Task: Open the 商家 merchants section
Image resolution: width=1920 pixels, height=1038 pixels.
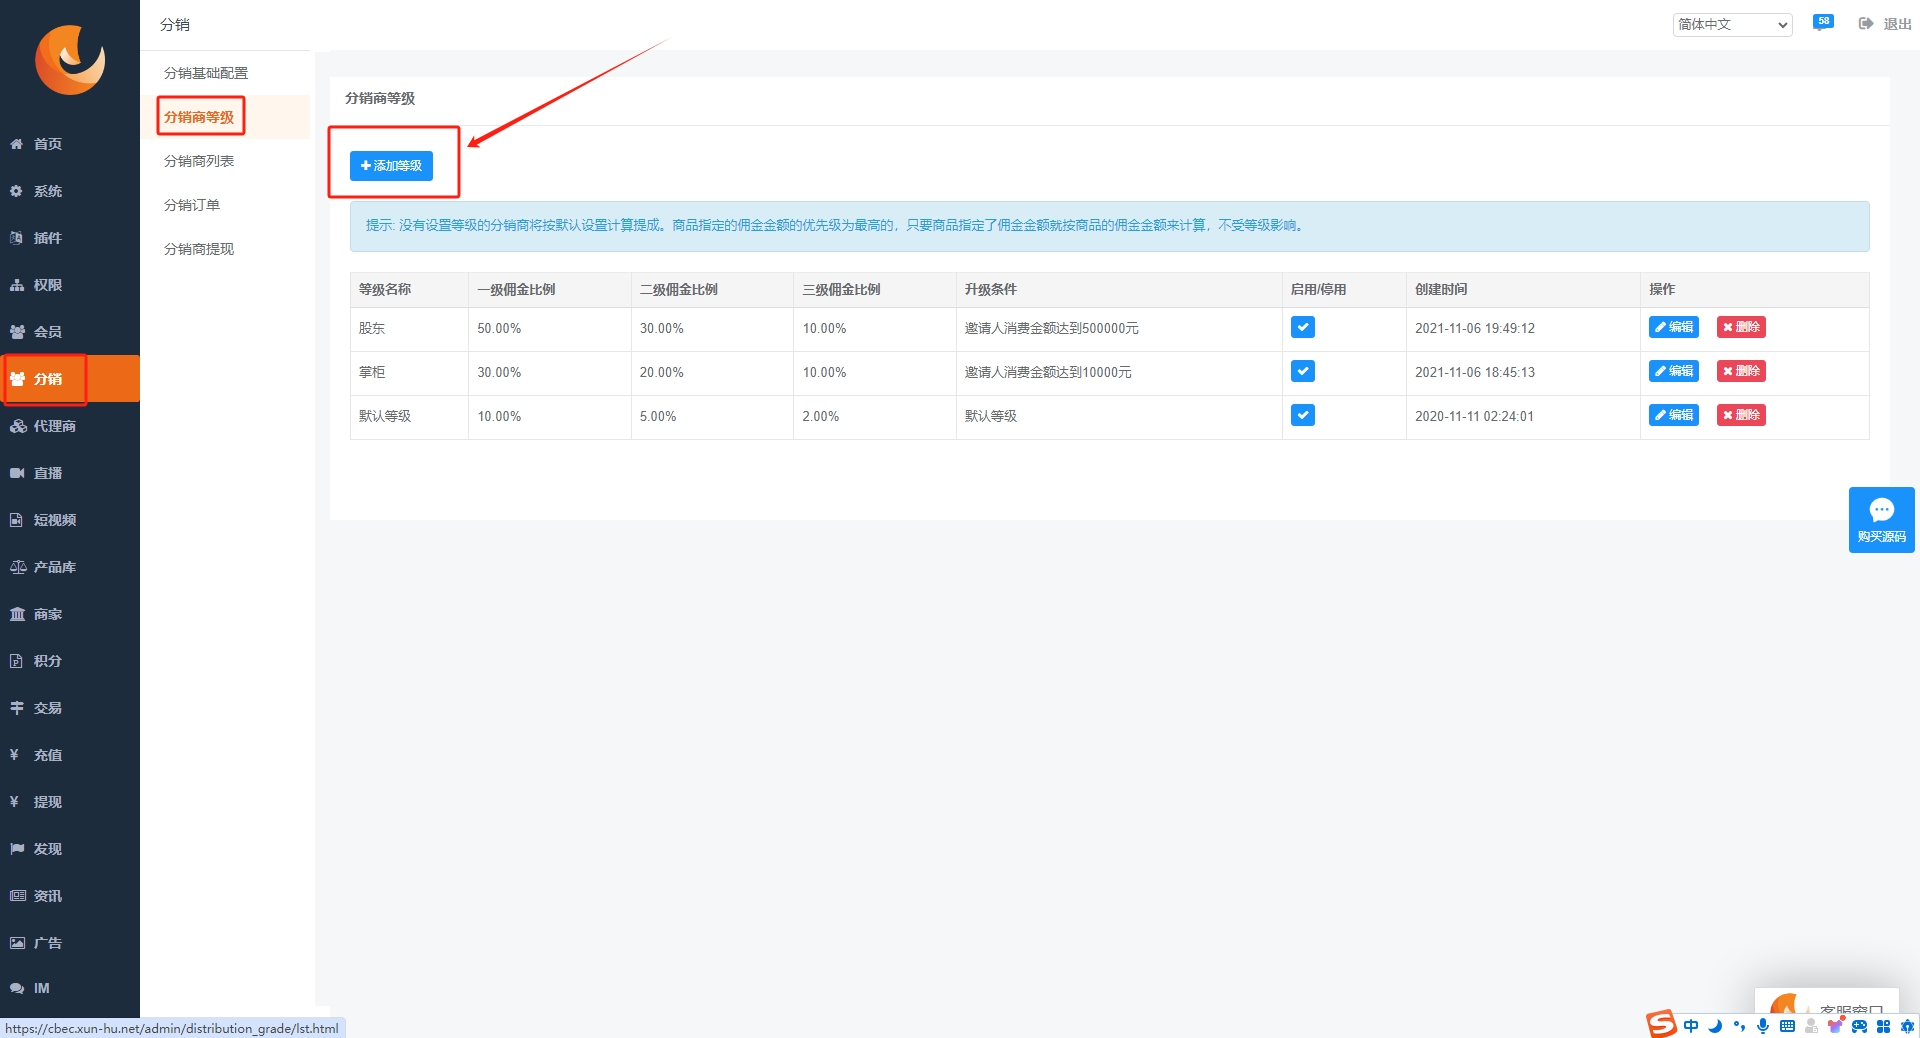Action: pos(70,614)
